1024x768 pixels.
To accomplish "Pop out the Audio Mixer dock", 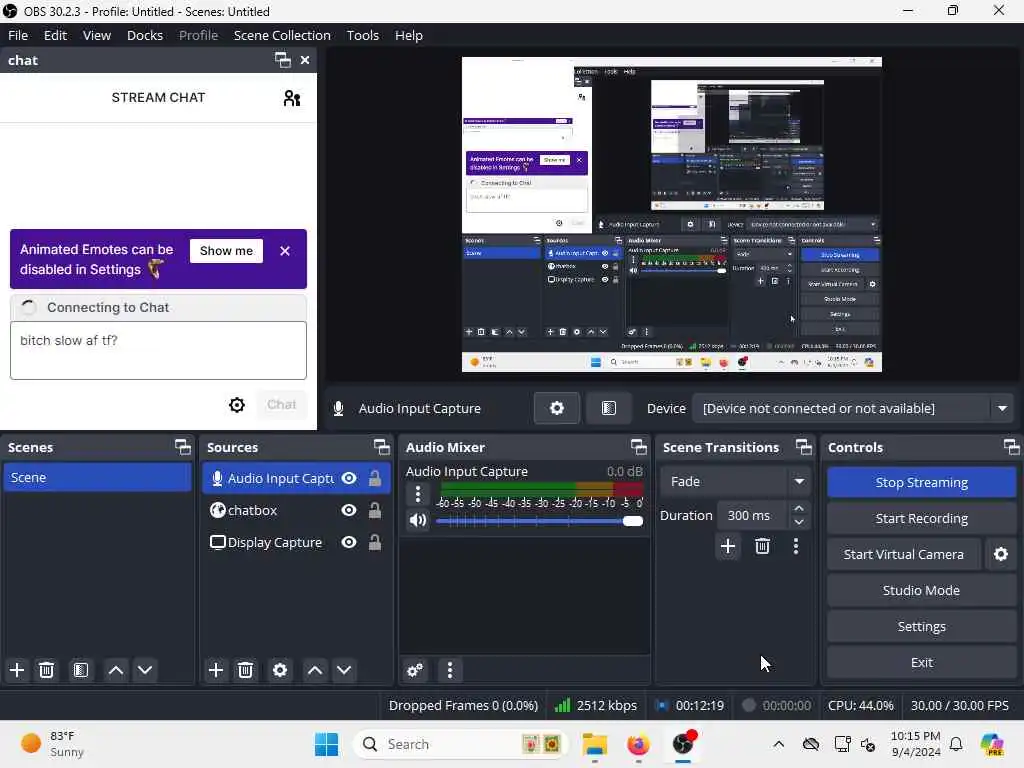I will click(x=639, y=447).
